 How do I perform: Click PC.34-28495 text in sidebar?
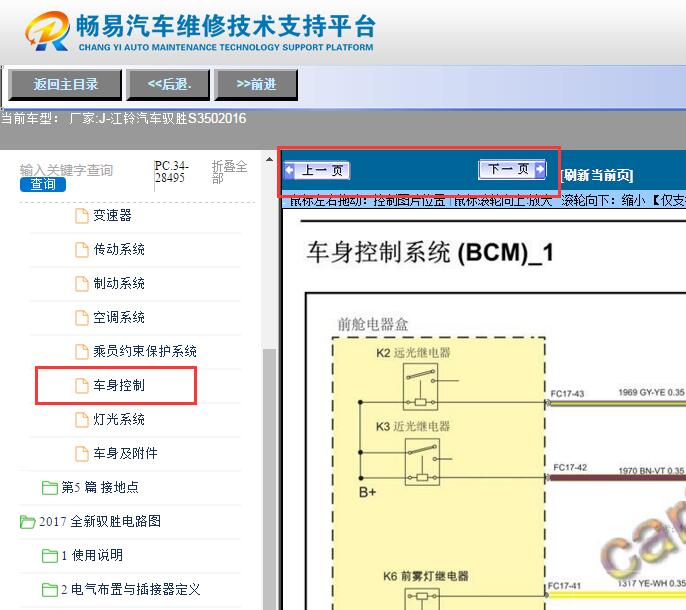[172, 172]
